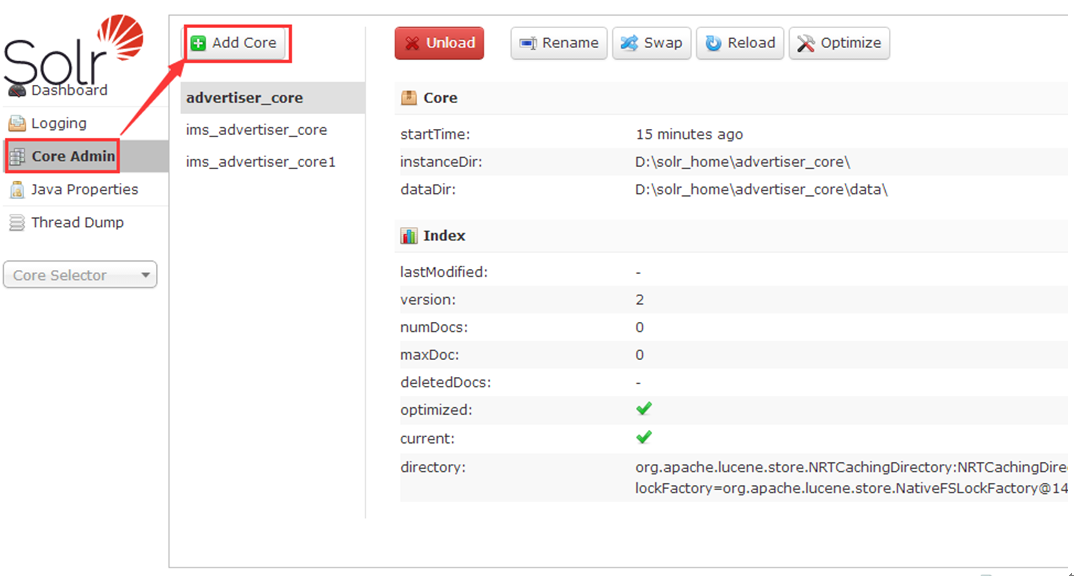The width and height of the screenshot is (1074, 576).
Task: Select advertiser_core in the core list
Action: [273, 98]
